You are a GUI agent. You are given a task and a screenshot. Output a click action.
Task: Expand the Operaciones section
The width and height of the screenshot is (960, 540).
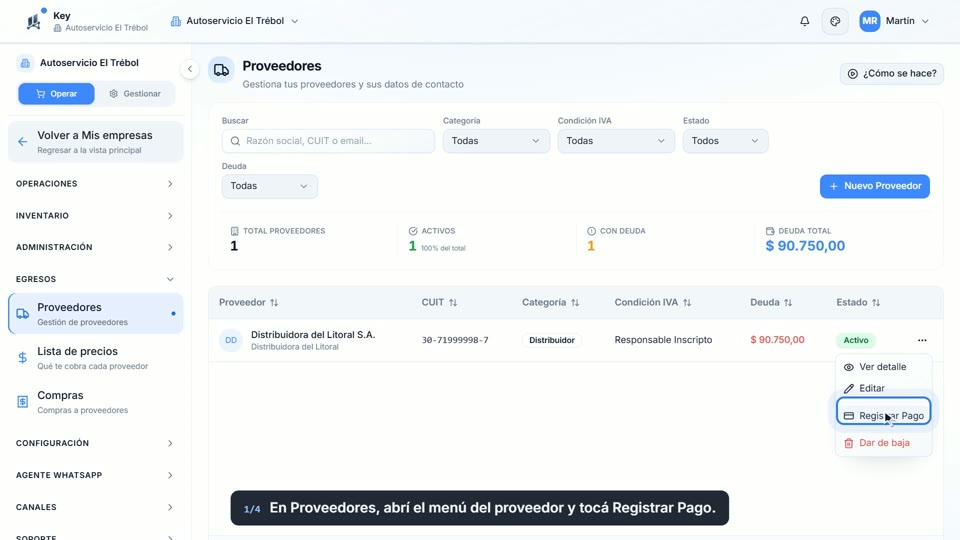[x=94, y=184]
